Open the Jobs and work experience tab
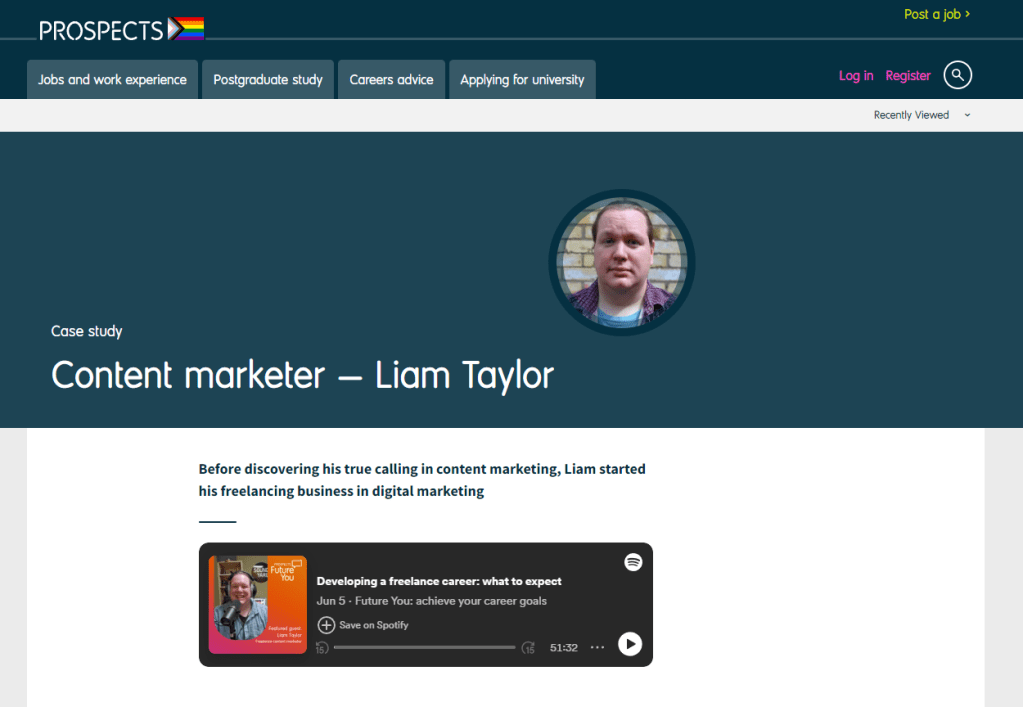The image size is (1023, 707). 112,80
